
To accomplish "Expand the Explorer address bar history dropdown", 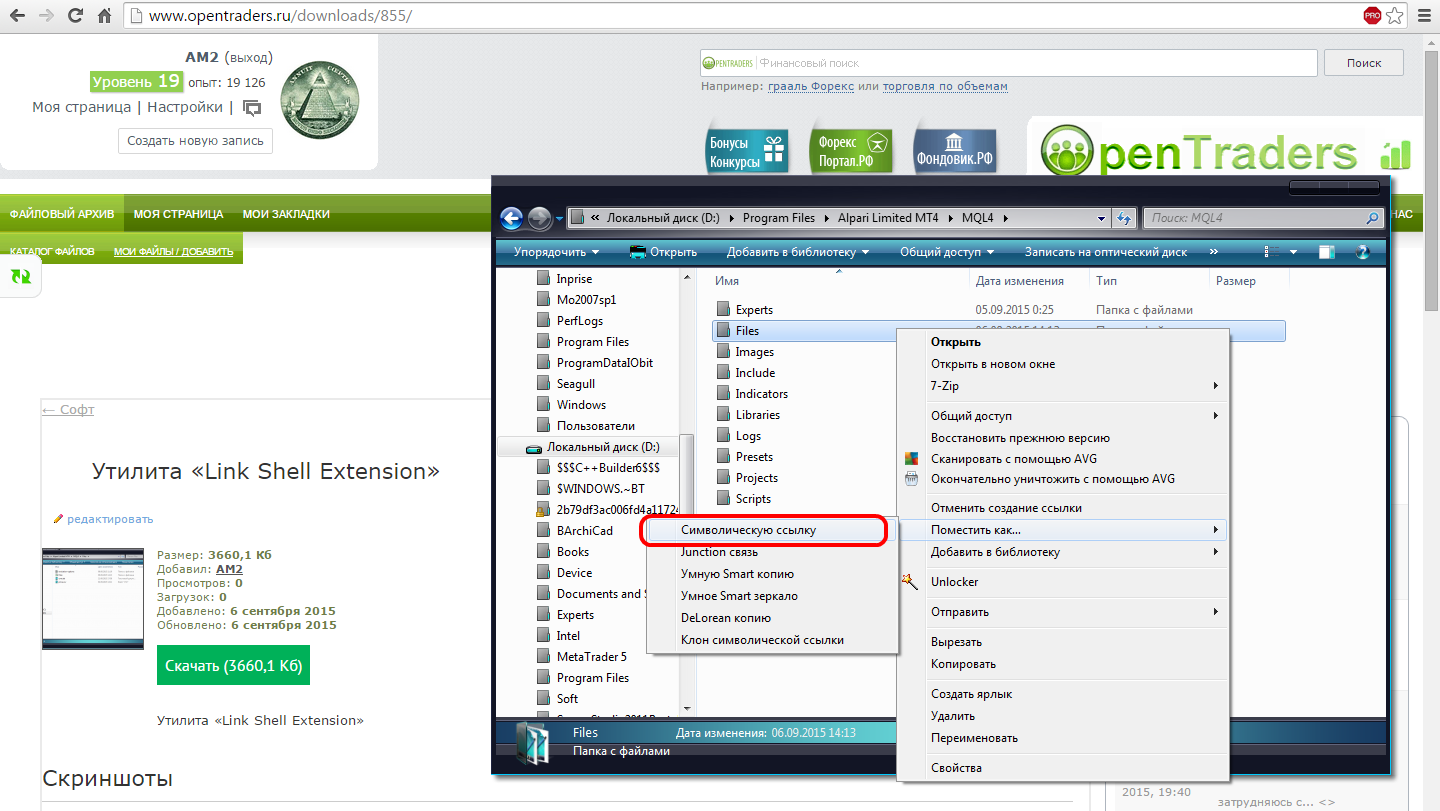I will [1102, 218].
